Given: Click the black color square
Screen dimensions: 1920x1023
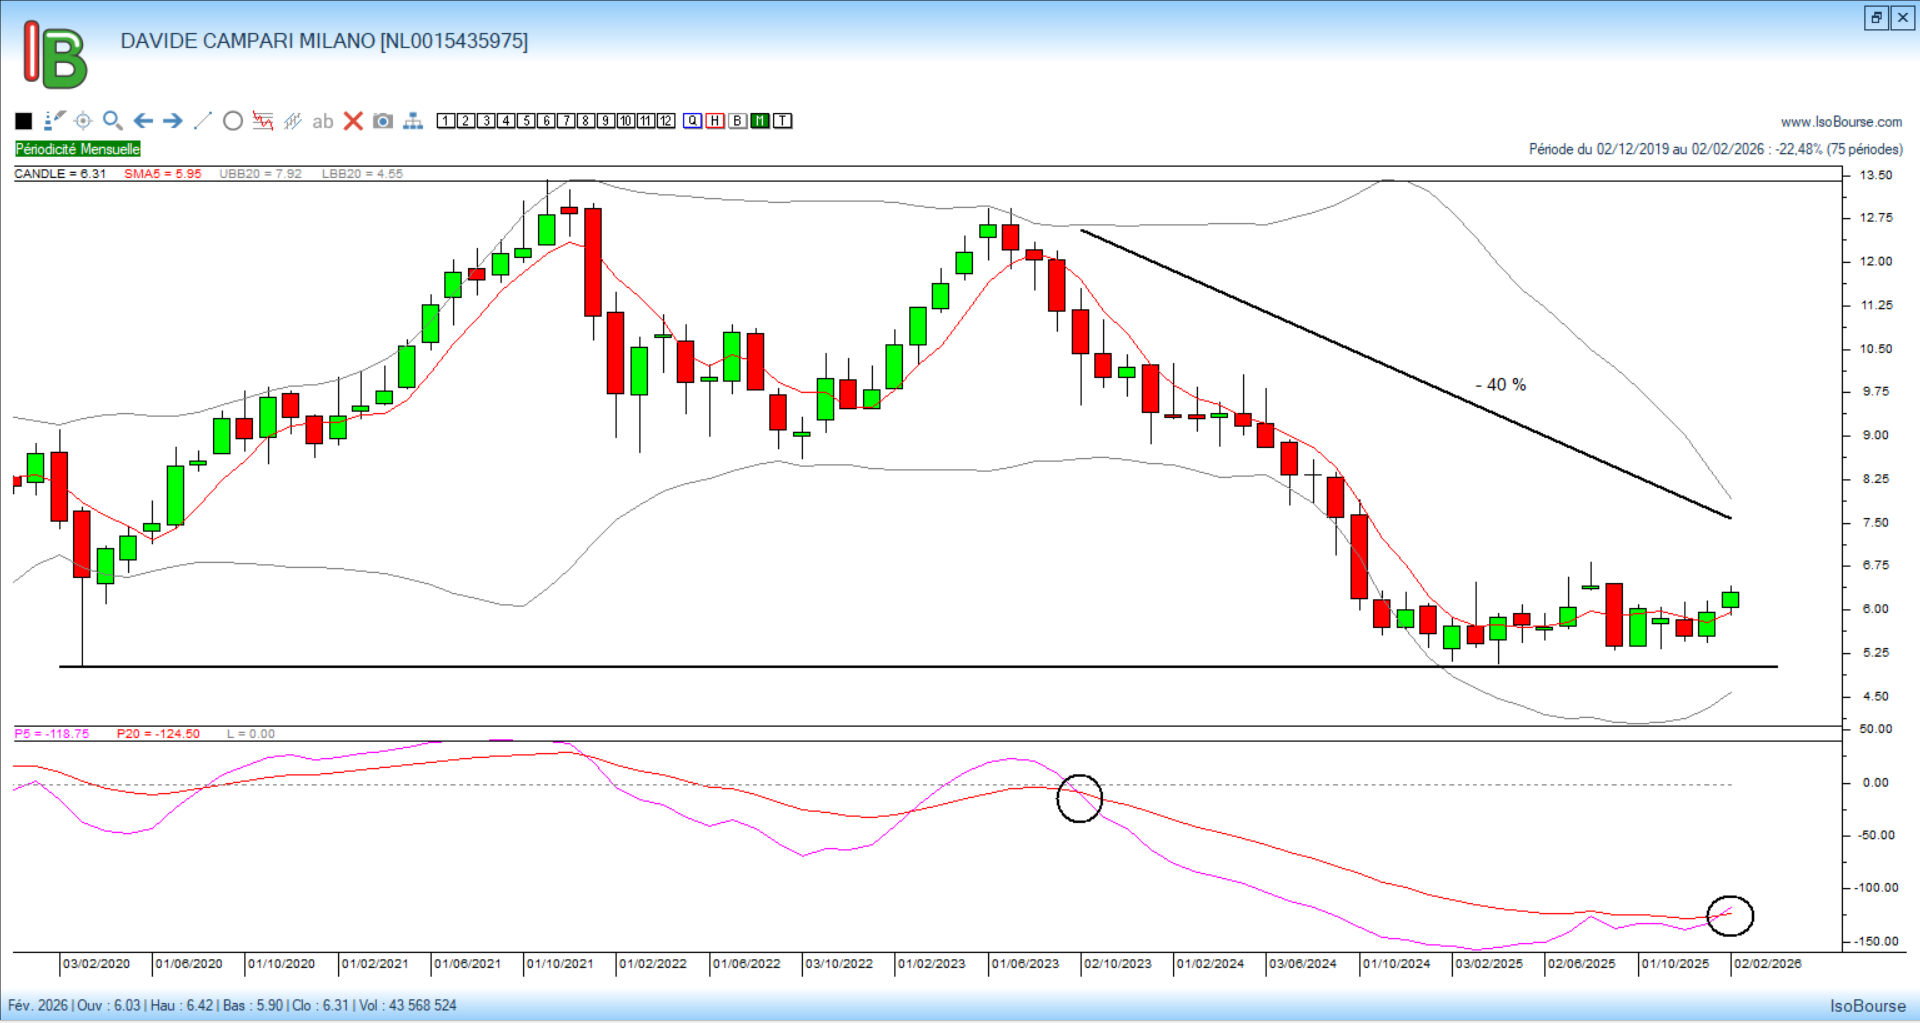Looking at the screenshot, I should [x=24, y=121].
